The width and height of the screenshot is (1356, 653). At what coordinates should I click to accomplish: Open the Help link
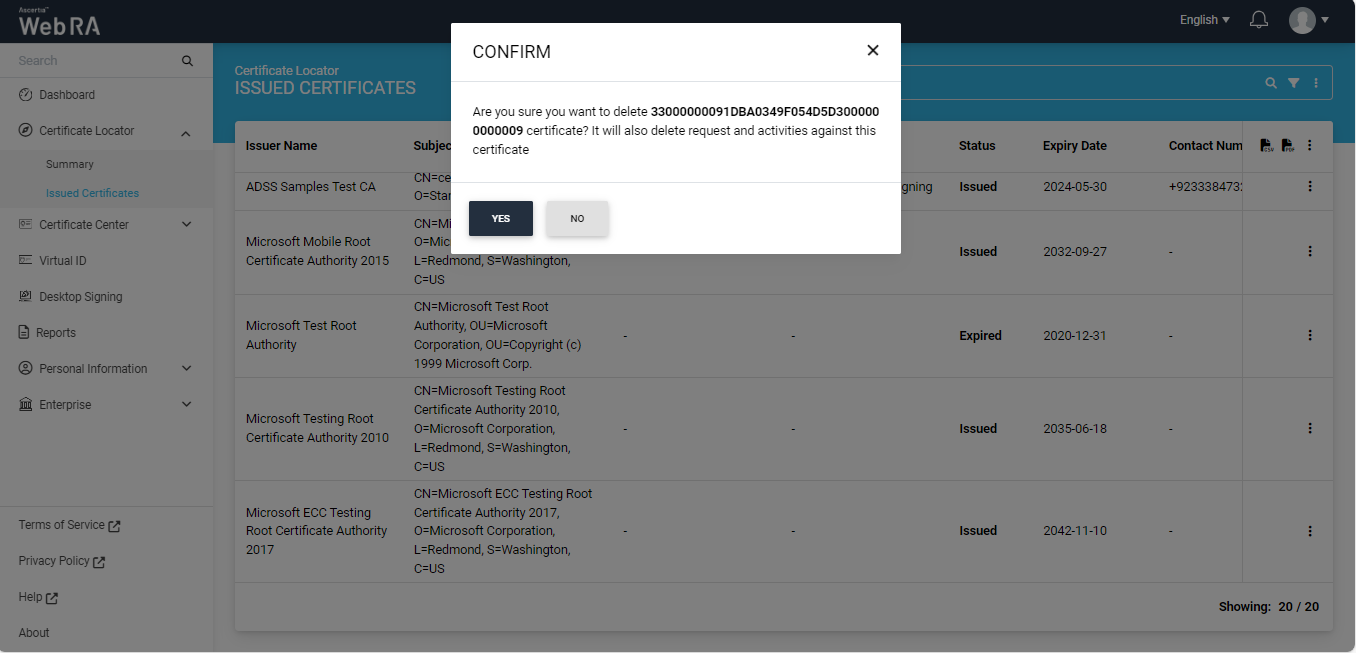38,597
